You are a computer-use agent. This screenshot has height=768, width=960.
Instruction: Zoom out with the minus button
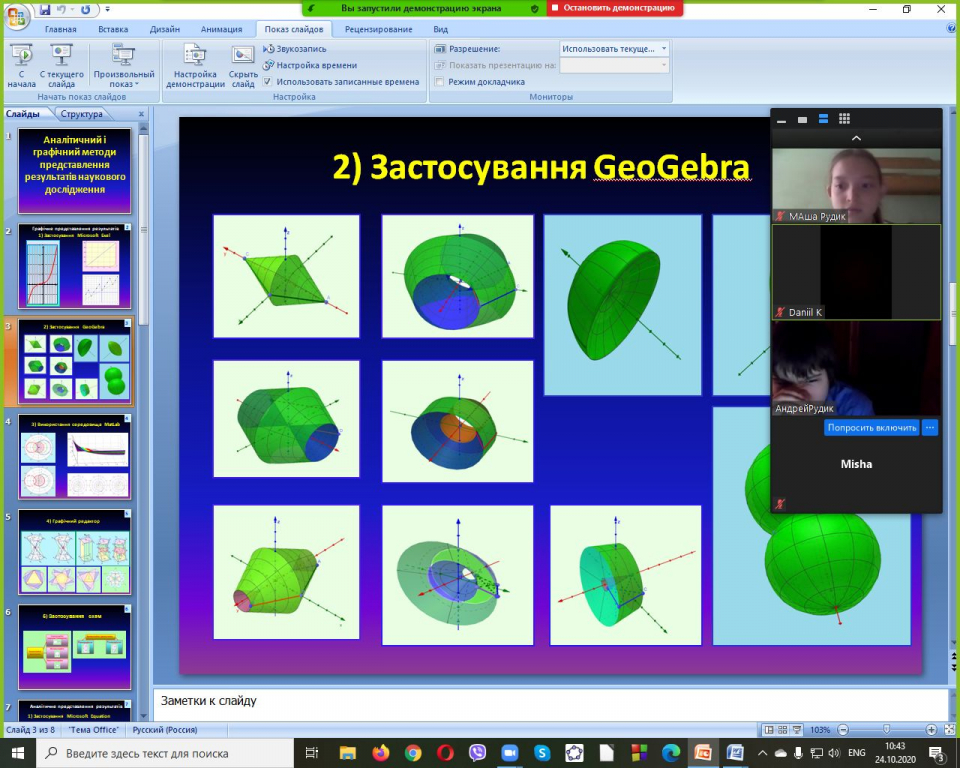click(843, 729)
